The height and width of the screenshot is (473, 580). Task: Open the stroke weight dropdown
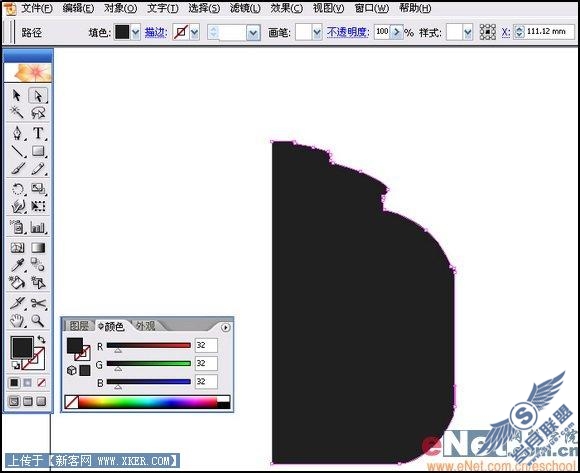tap(253, 33)
